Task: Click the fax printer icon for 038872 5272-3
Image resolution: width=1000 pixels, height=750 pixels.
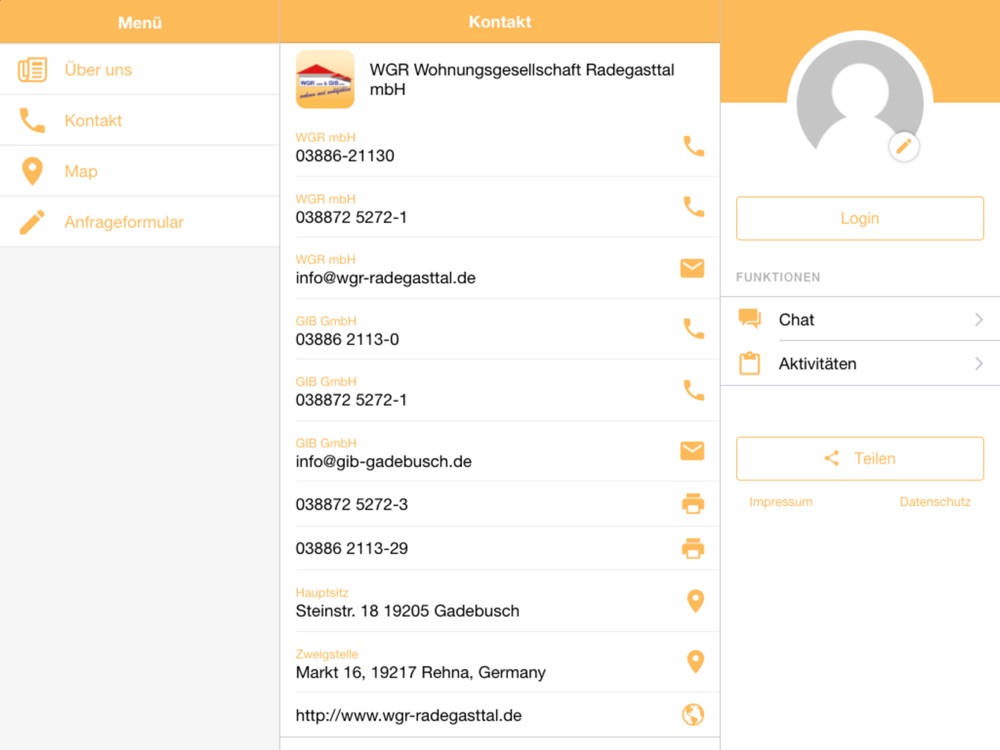Action: pyautogui.click(x=693, y=504)
